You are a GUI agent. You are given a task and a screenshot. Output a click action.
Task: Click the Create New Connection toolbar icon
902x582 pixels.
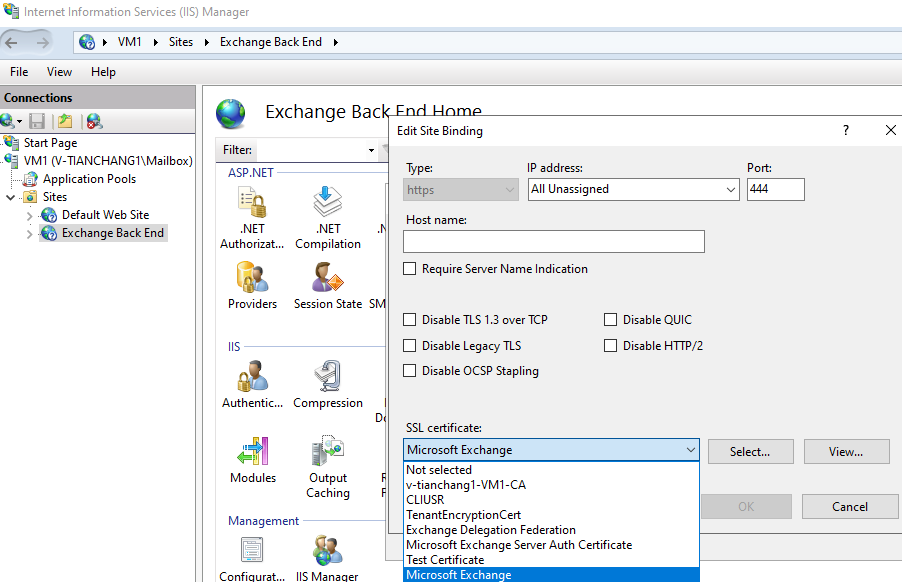pos(7,121)
